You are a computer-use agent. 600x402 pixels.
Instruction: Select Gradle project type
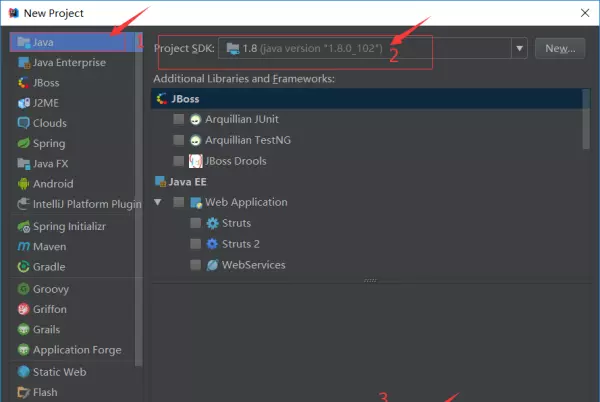pyautogui.click(x=73, y=267)
